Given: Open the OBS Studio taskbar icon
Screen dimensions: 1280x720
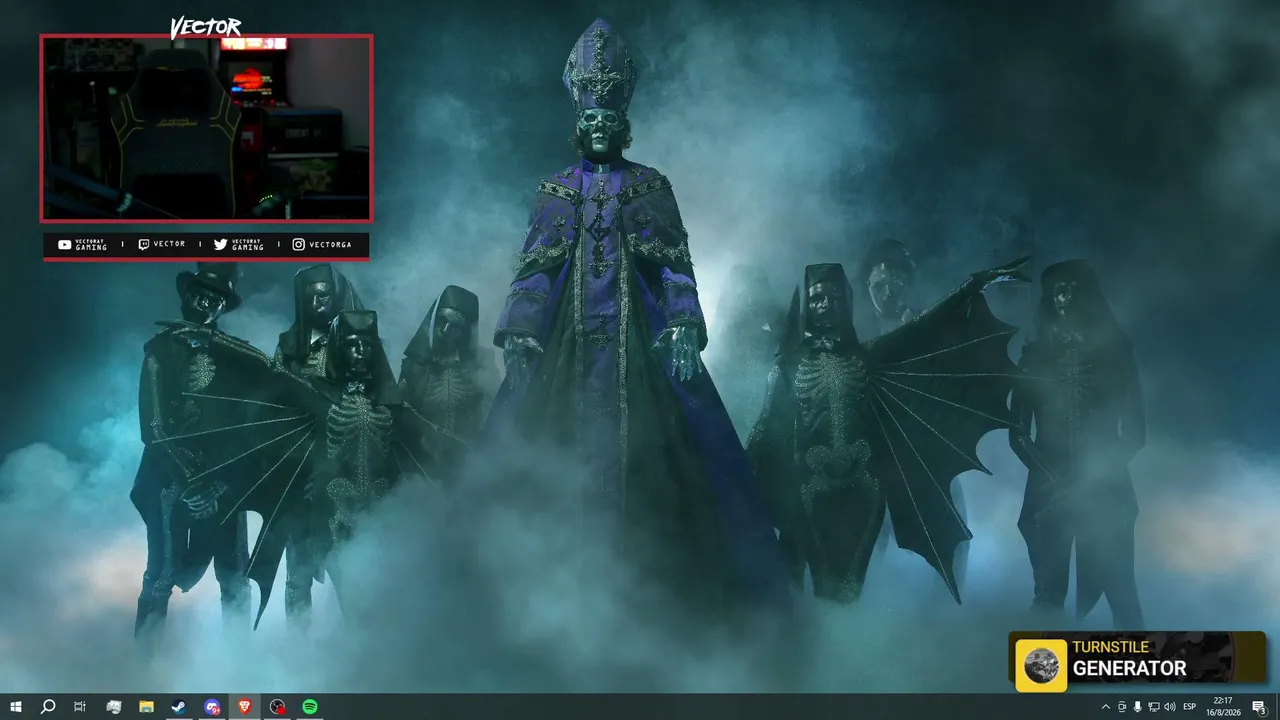Looking at the screenshot, I should point(278,707).
